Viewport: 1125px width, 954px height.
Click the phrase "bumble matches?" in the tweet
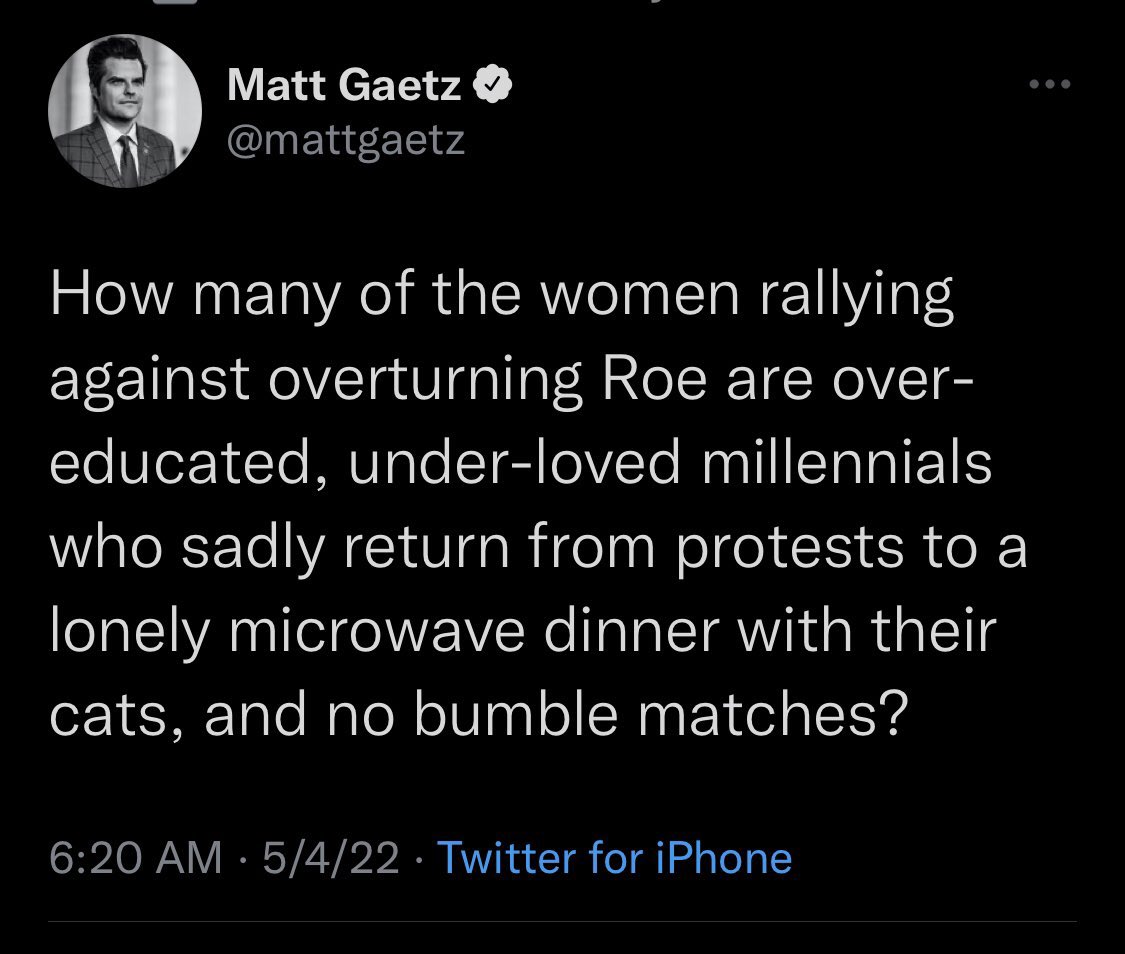pos(661,714)
